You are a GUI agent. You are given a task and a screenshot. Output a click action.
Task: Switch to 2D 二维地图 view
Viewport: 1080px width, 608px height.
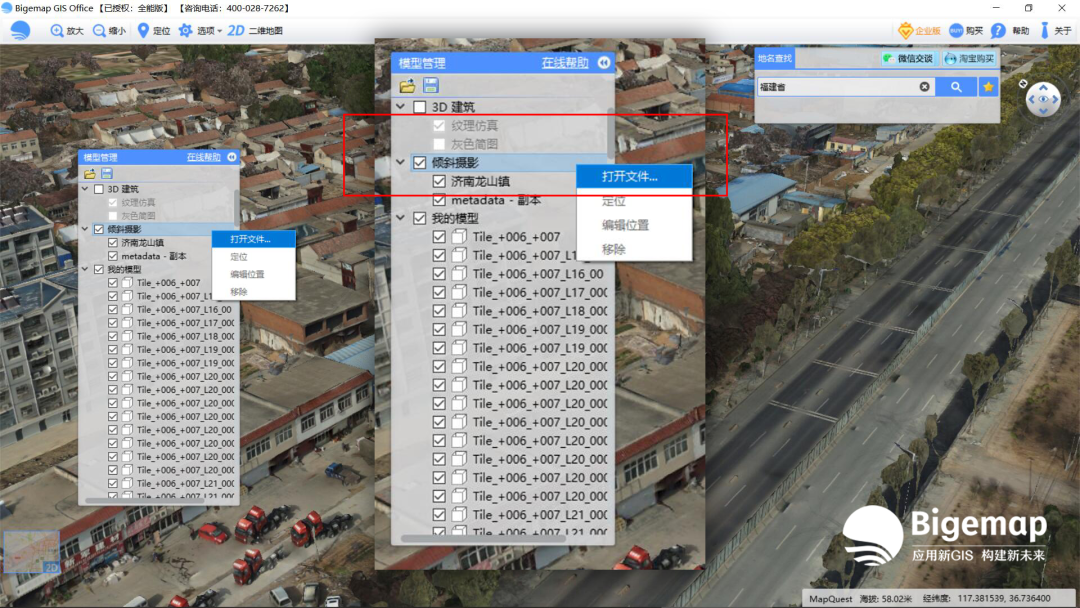[255, 31]
